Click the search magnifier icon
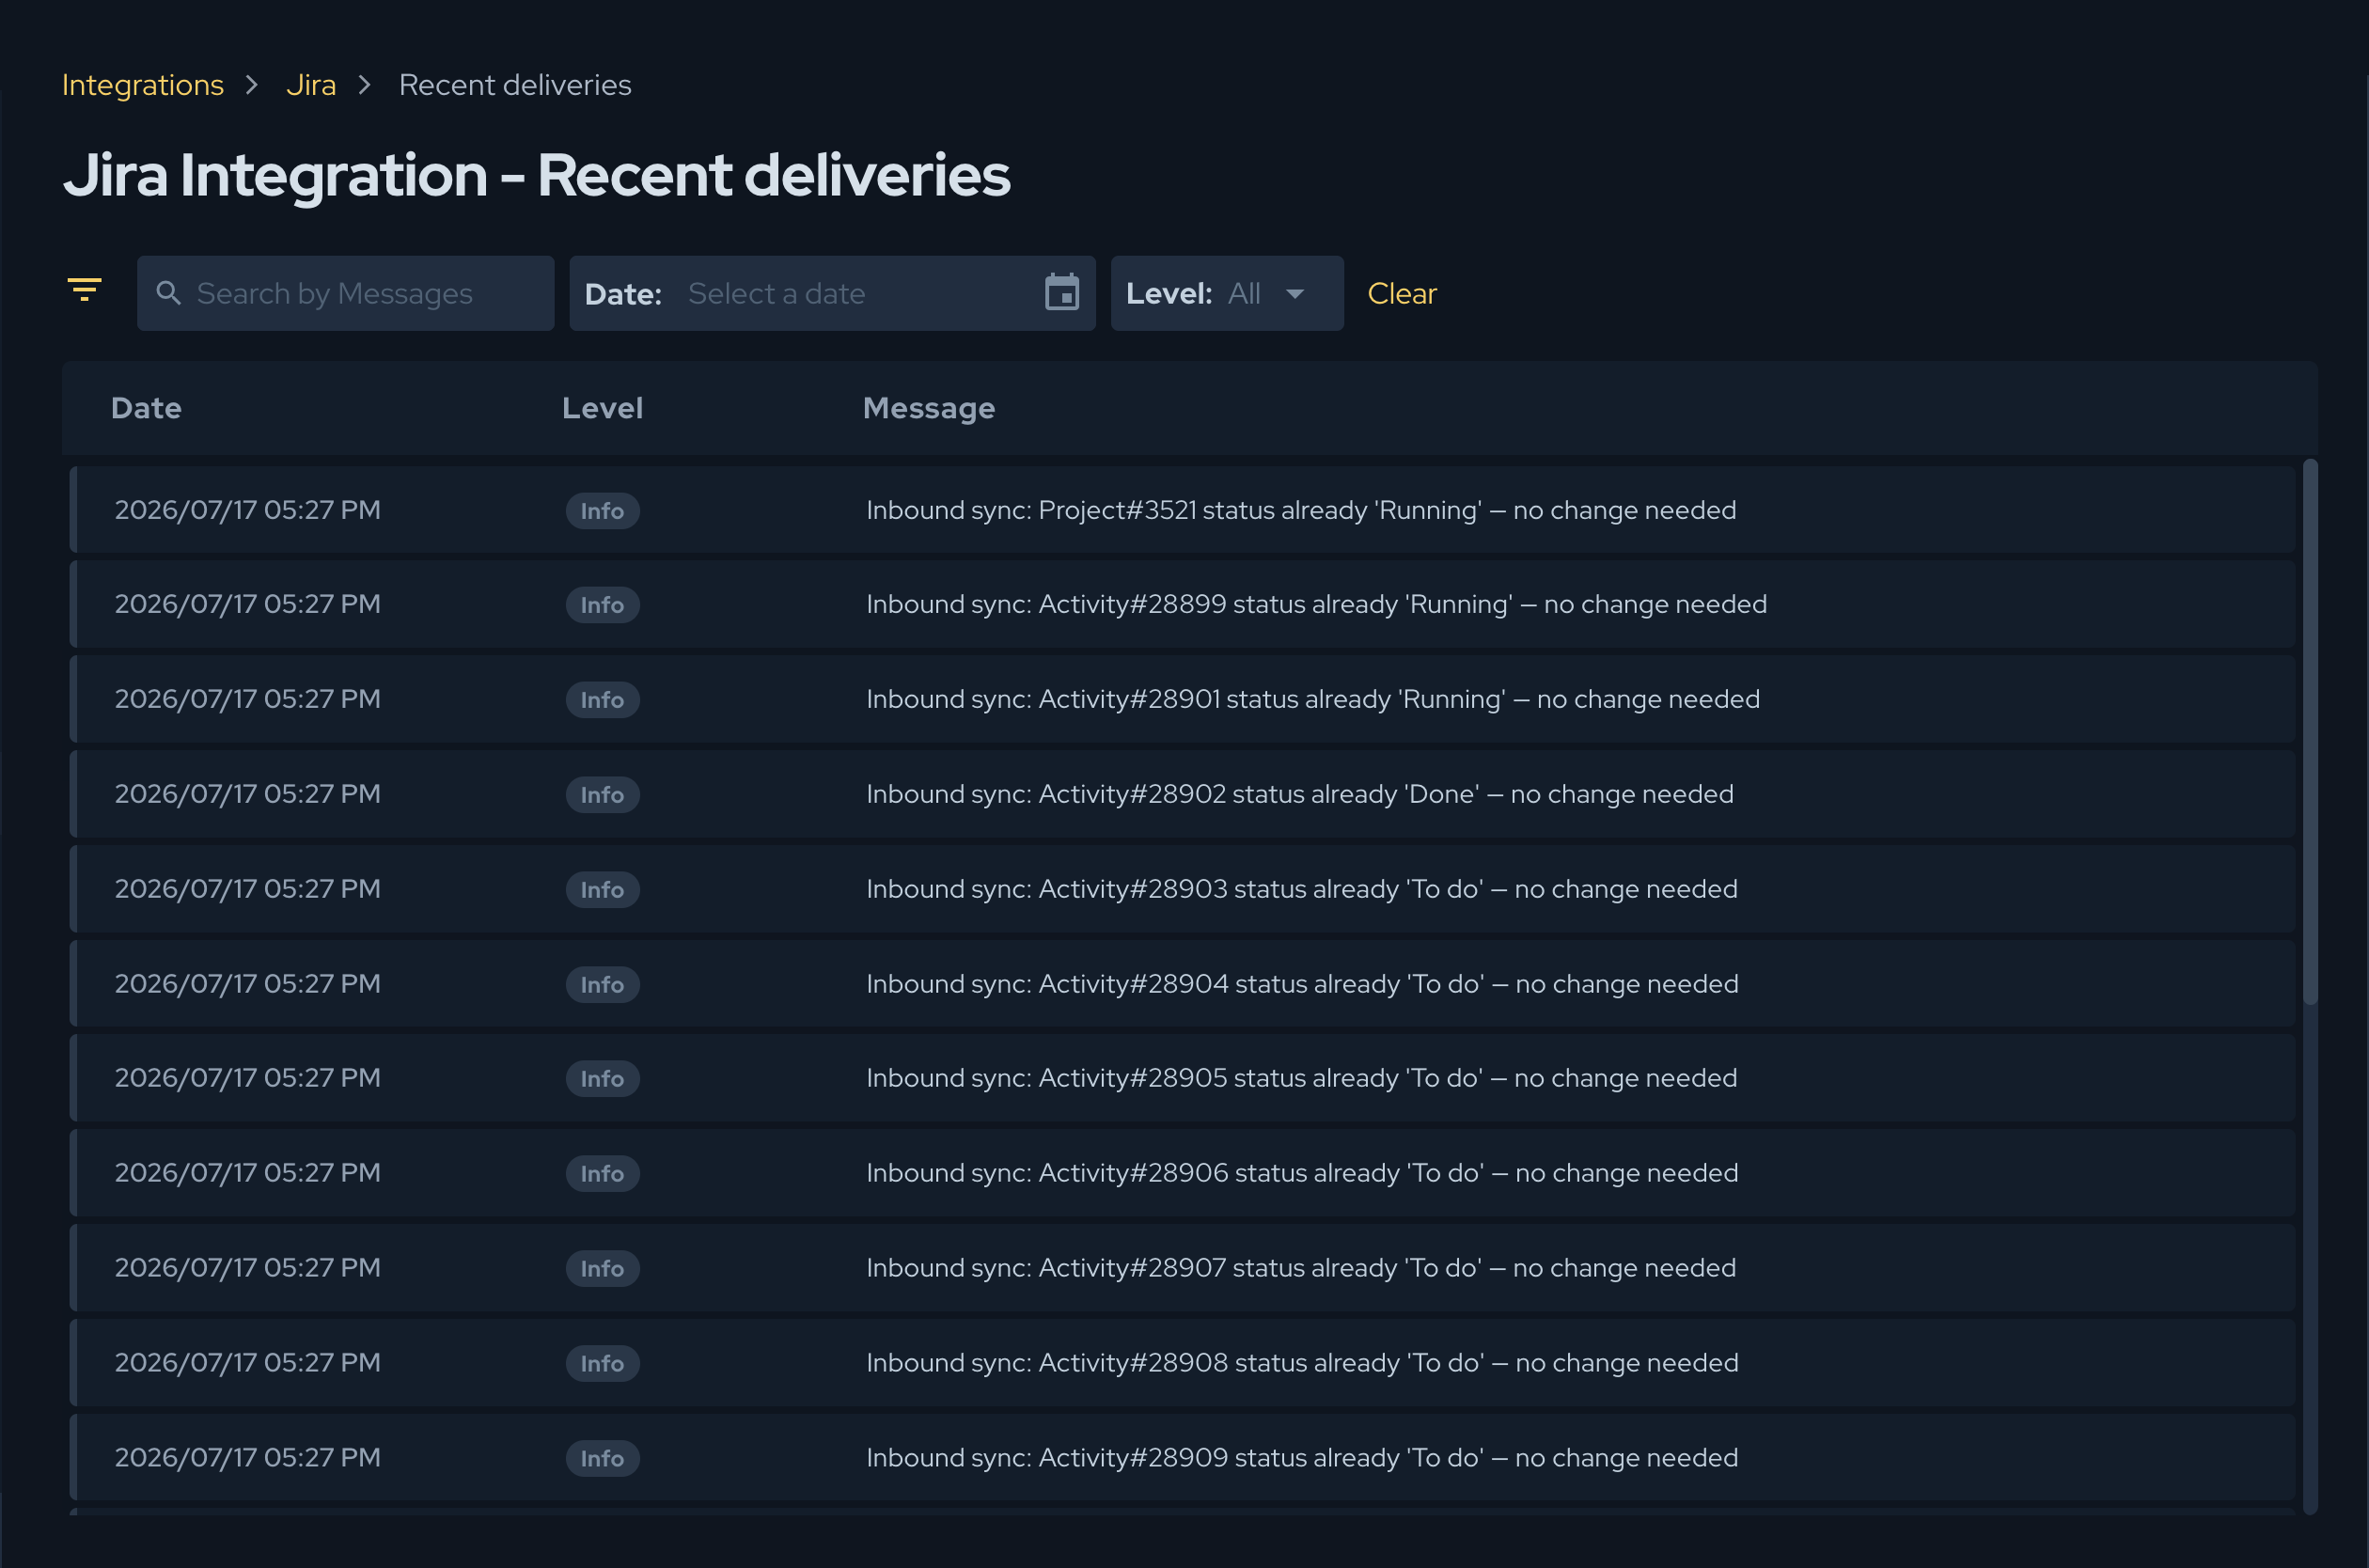The image size is (2369, 1568). [x=169, y=293]
